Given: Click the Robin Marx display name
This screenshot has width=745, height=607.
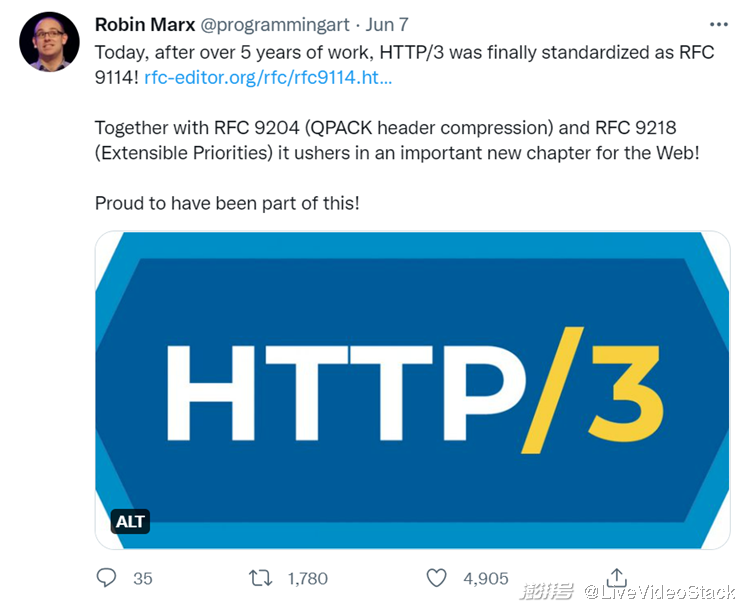Looking at the screenshot, I should [x=146, y=24].
